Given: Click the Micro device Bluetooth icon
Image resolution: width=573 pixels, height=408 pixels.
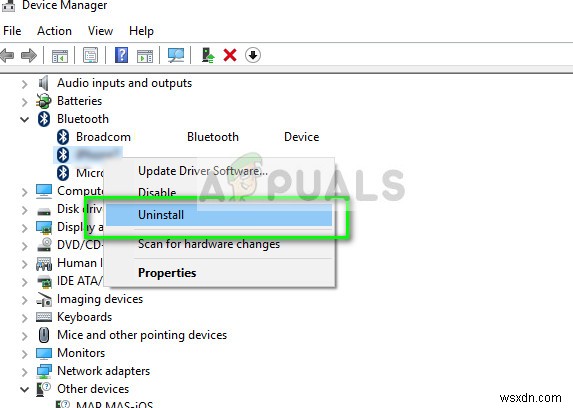Looking at the screenshot, I should point(63,173).
